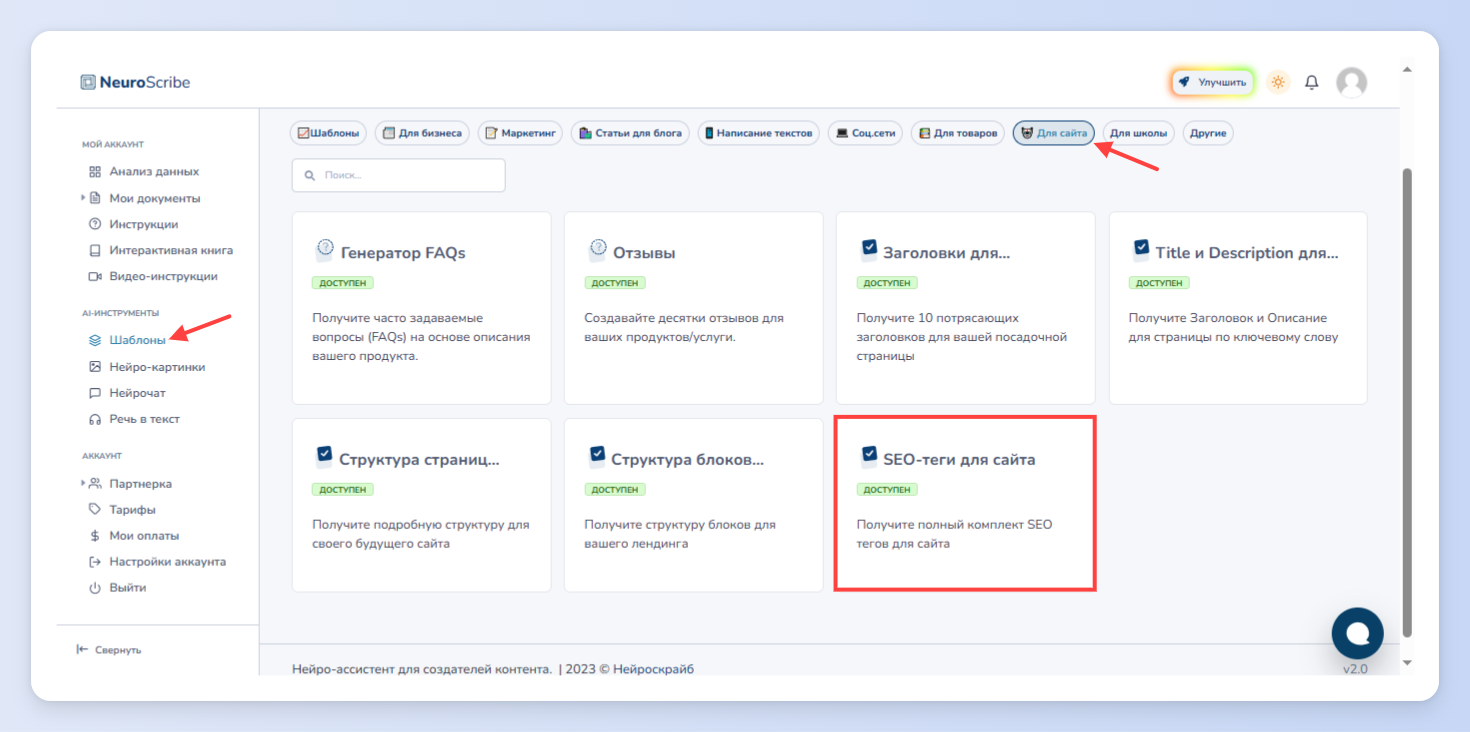This screenshot has height=732, width=1470.
Task: Click the Генератор FAQs question icon
Action: [x=324, y=250]
